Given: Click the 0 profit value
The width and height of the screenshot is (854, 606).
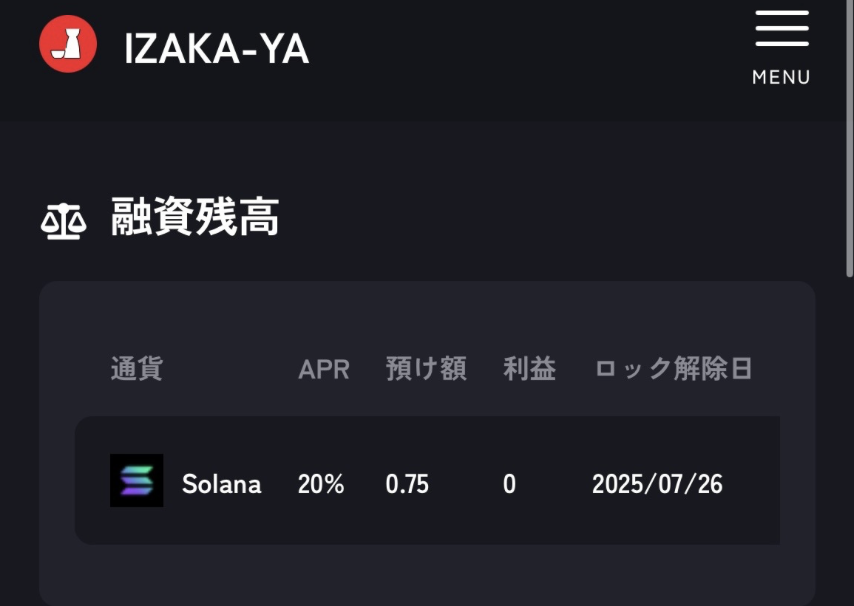Looking at the screenshot, I should tap(509, 484).
